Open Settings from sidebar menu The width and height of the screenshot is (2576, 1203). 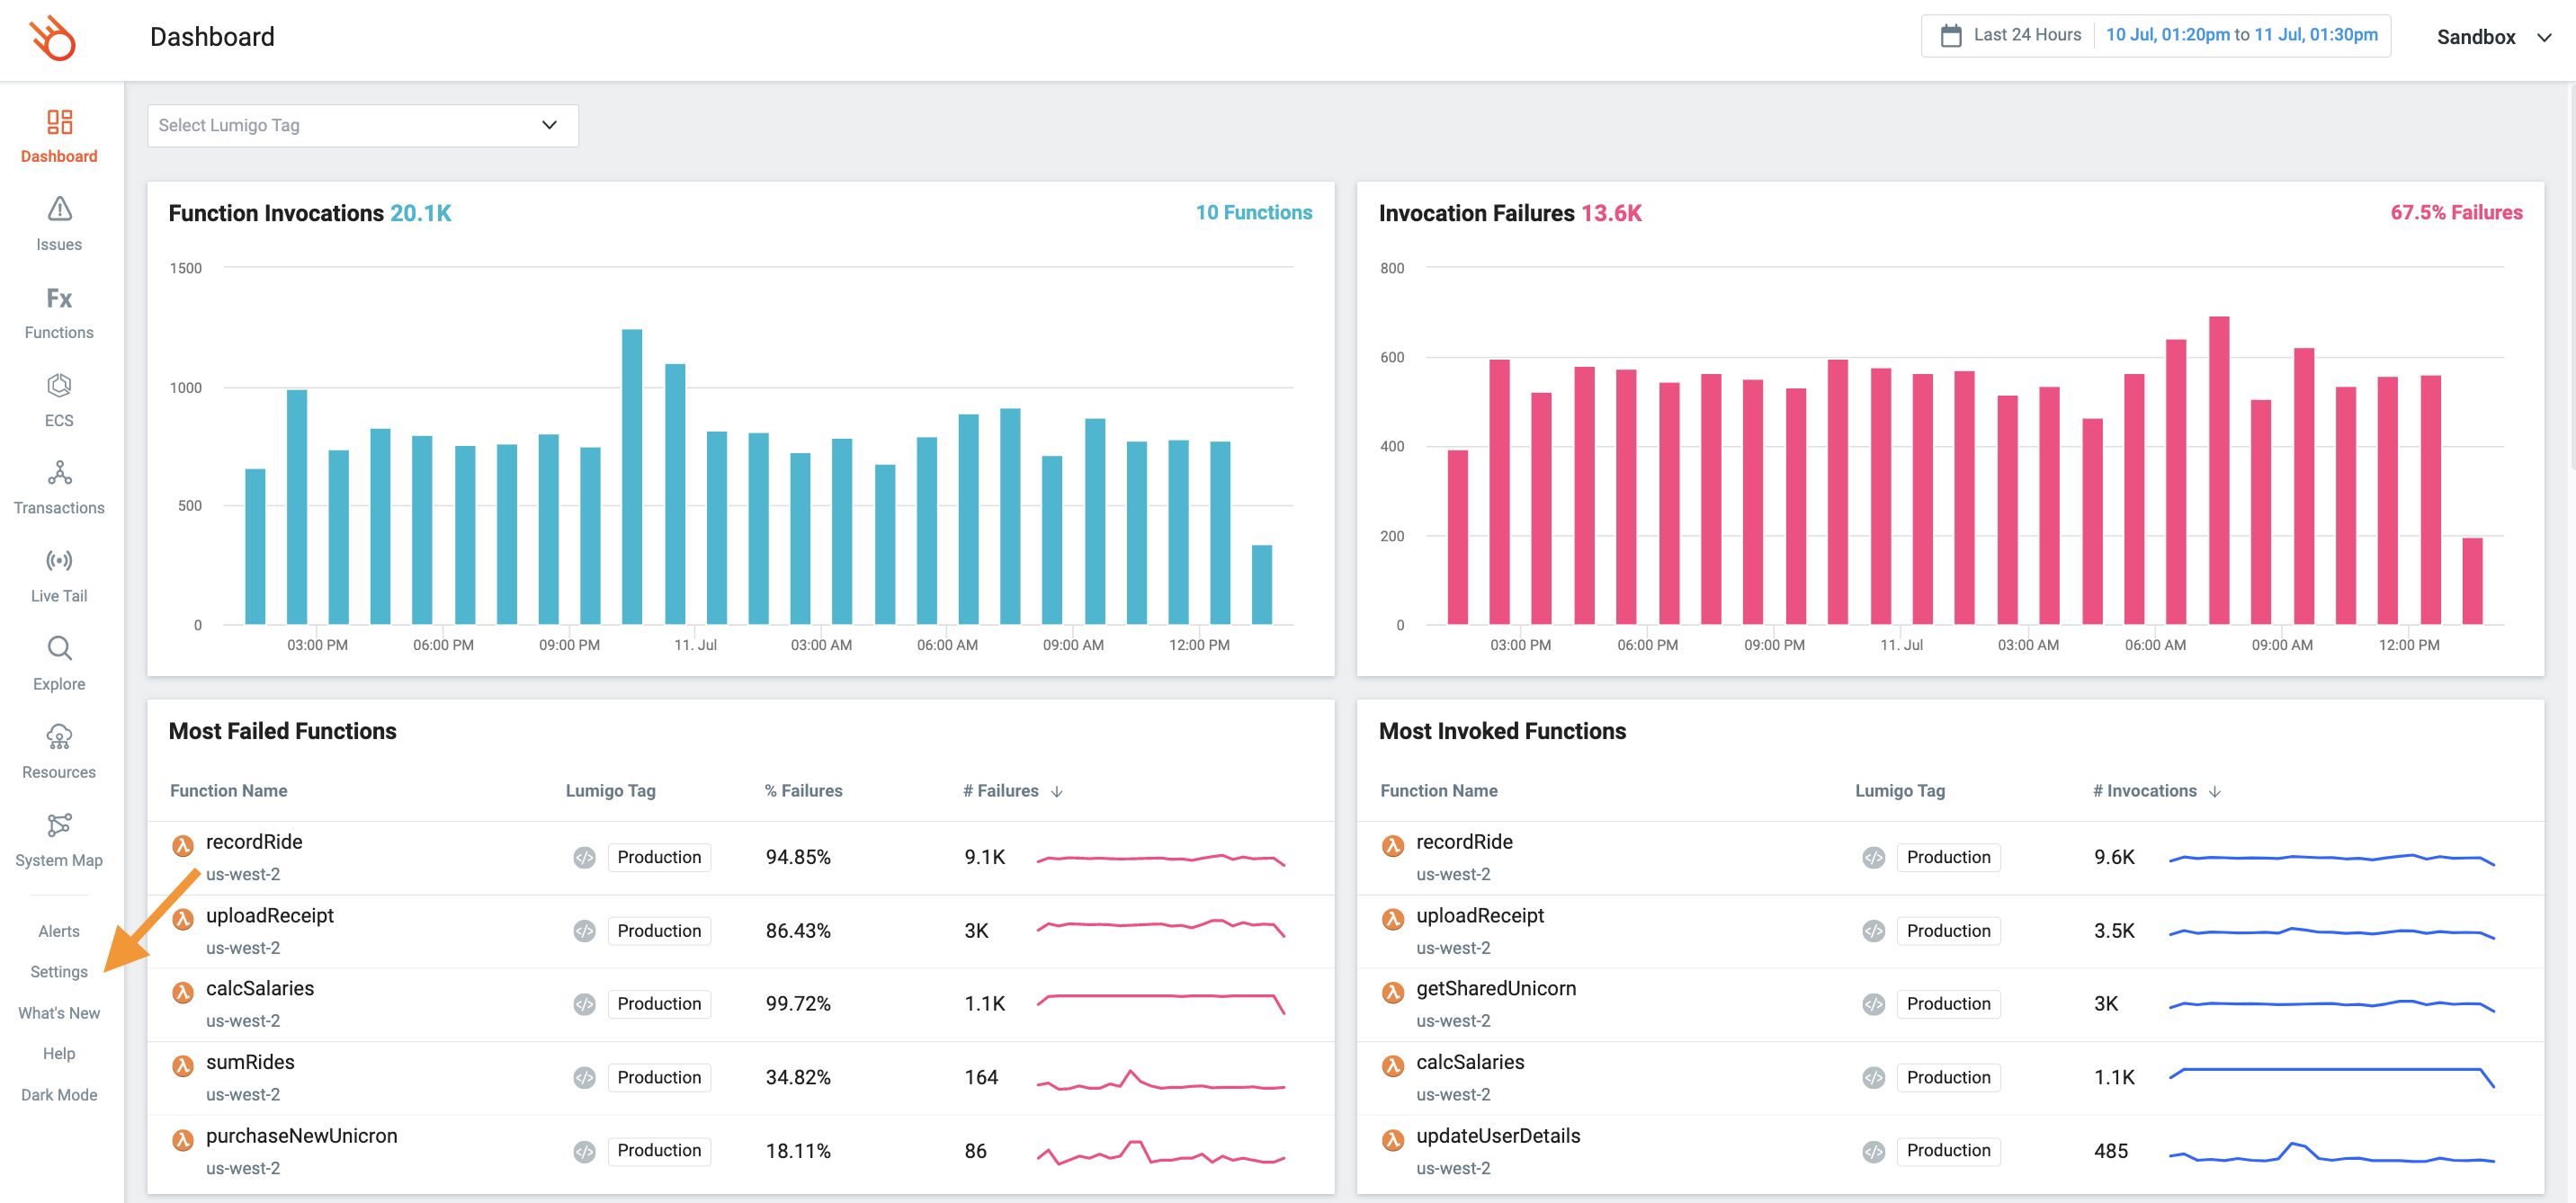tap(59, 971)
